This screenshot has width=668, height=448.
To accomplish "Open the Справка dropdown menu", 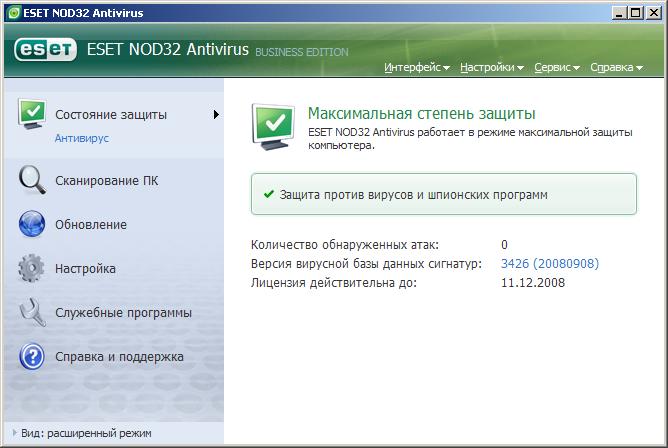I will (616, 67).
